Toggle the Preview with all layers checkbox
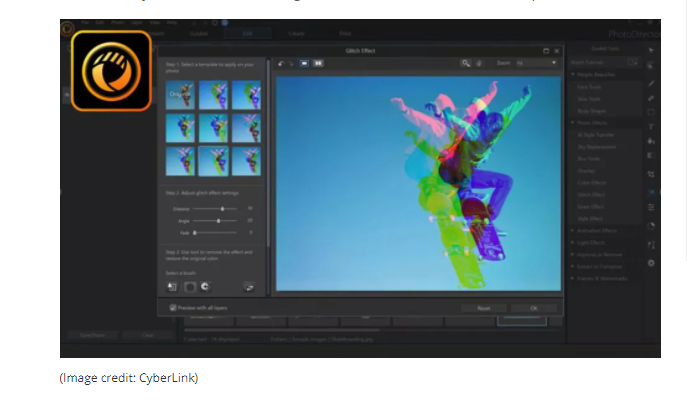This screenshot has width=687, height=415. pos(173,308)
